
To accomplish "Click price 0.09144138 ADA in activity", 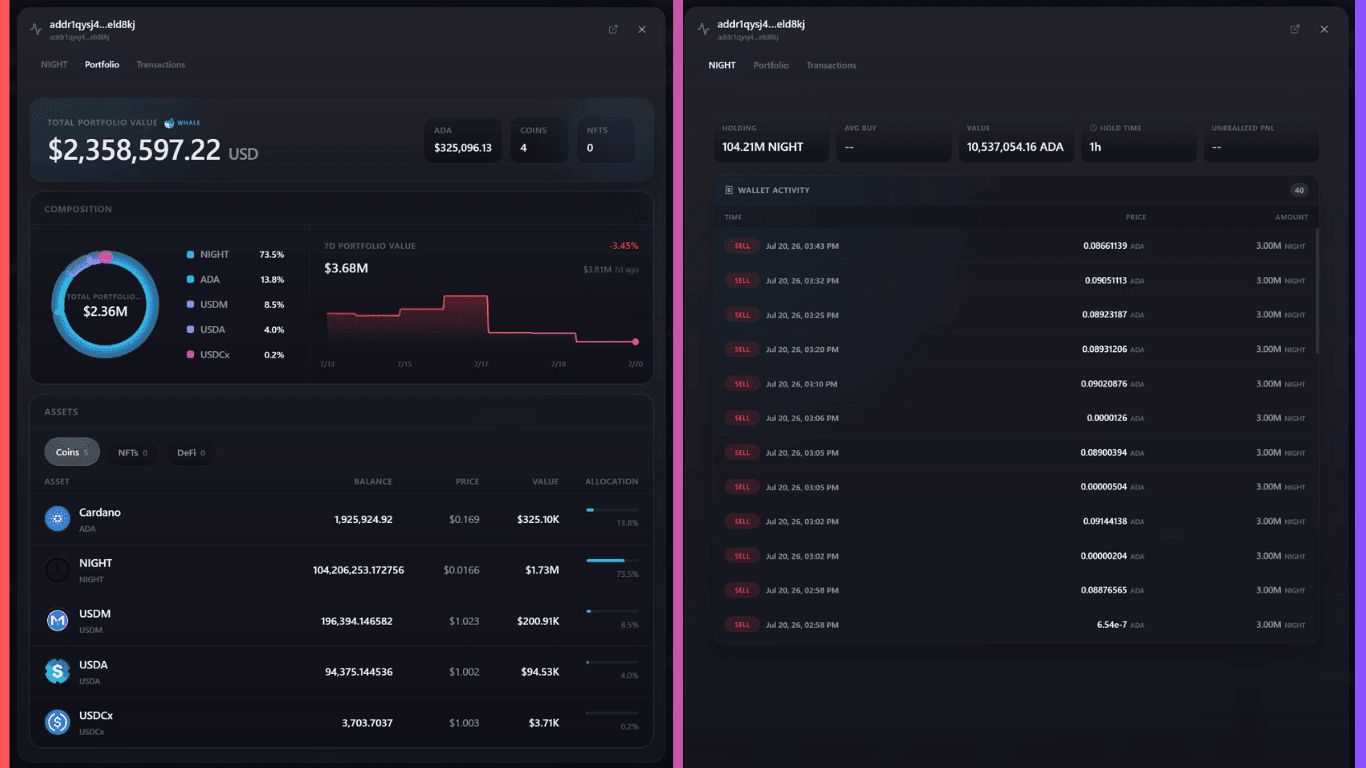I will [x=1104, y=521].
